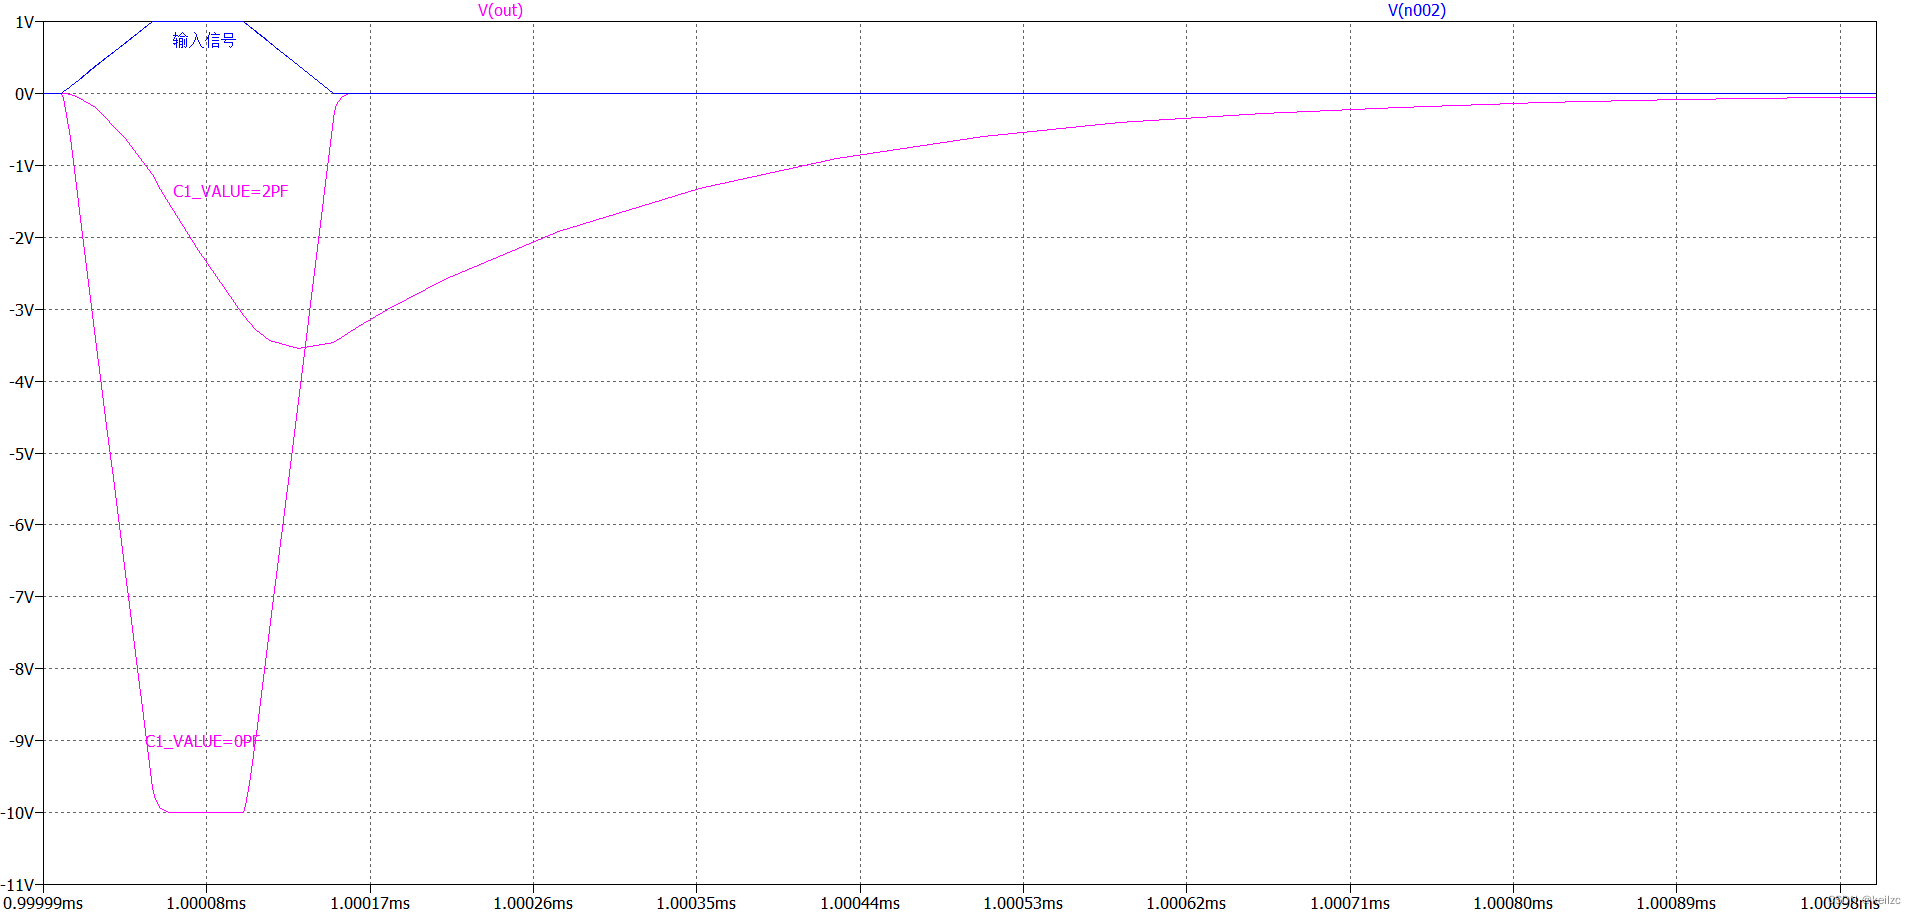Click the -7V vertical axis label
The image size is (1916, 914).
tap(22, 597)
